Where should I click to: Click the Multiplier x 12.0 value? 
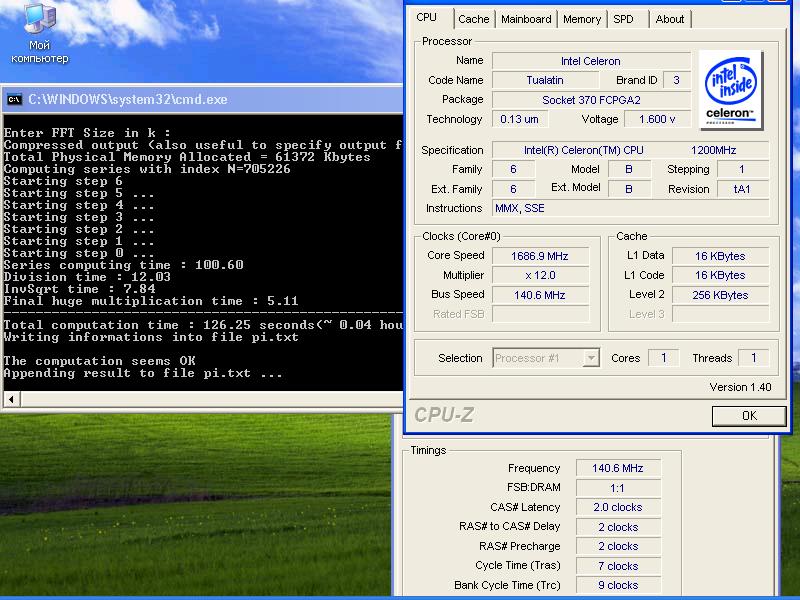click(x=540, y=276)
